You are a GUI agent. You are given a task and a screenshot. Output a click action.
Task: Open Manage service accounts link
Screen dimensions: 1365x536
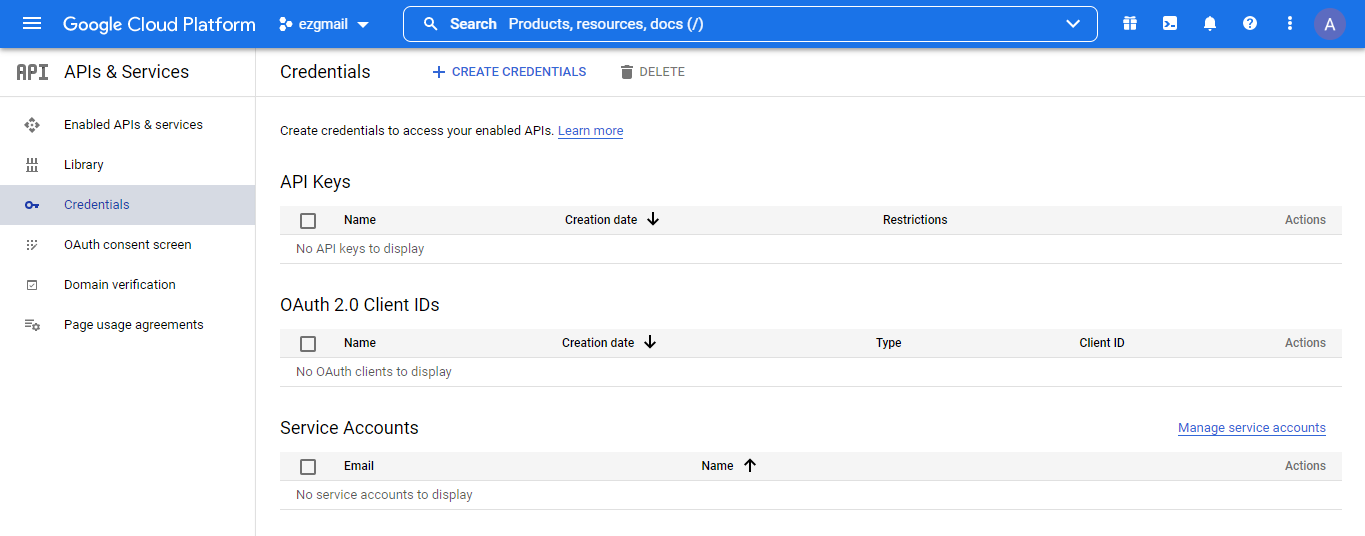click(x=1252, y=428)
